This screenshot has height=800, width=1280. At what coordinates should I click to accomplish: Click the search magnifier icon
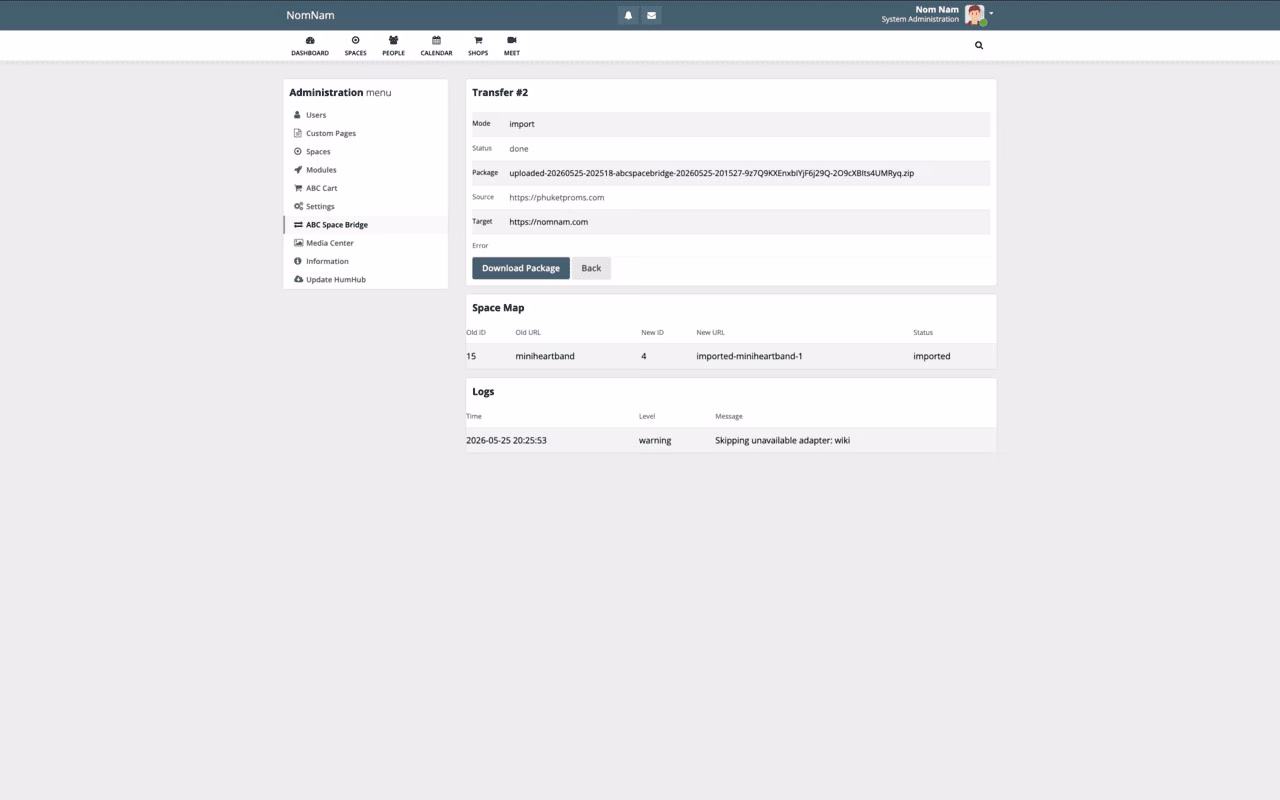979,45
